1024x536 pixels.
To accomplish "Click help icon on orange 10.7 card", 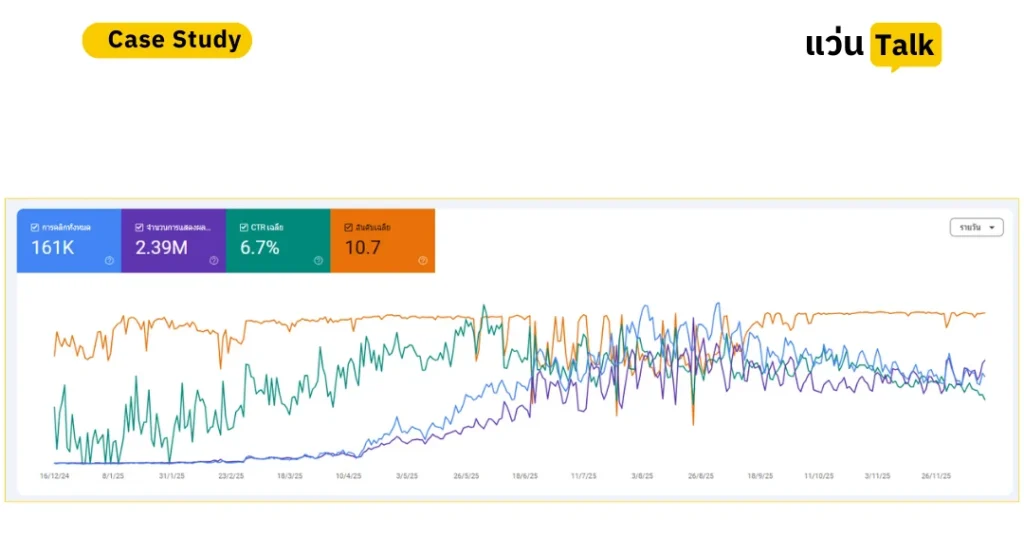I will click(423, 260).
